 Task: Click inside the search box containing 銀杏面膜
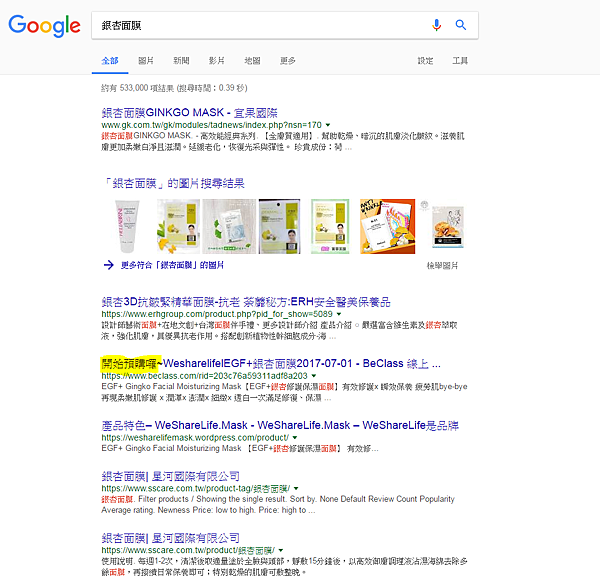(x=260, y=25)
